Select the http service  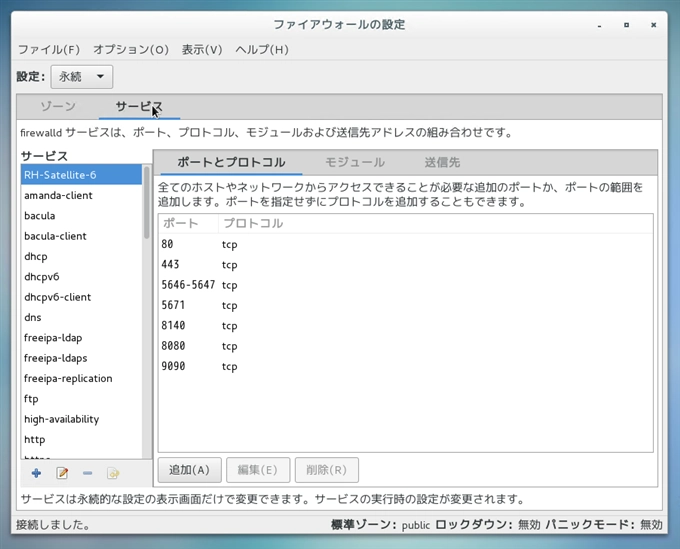point(82,440)
